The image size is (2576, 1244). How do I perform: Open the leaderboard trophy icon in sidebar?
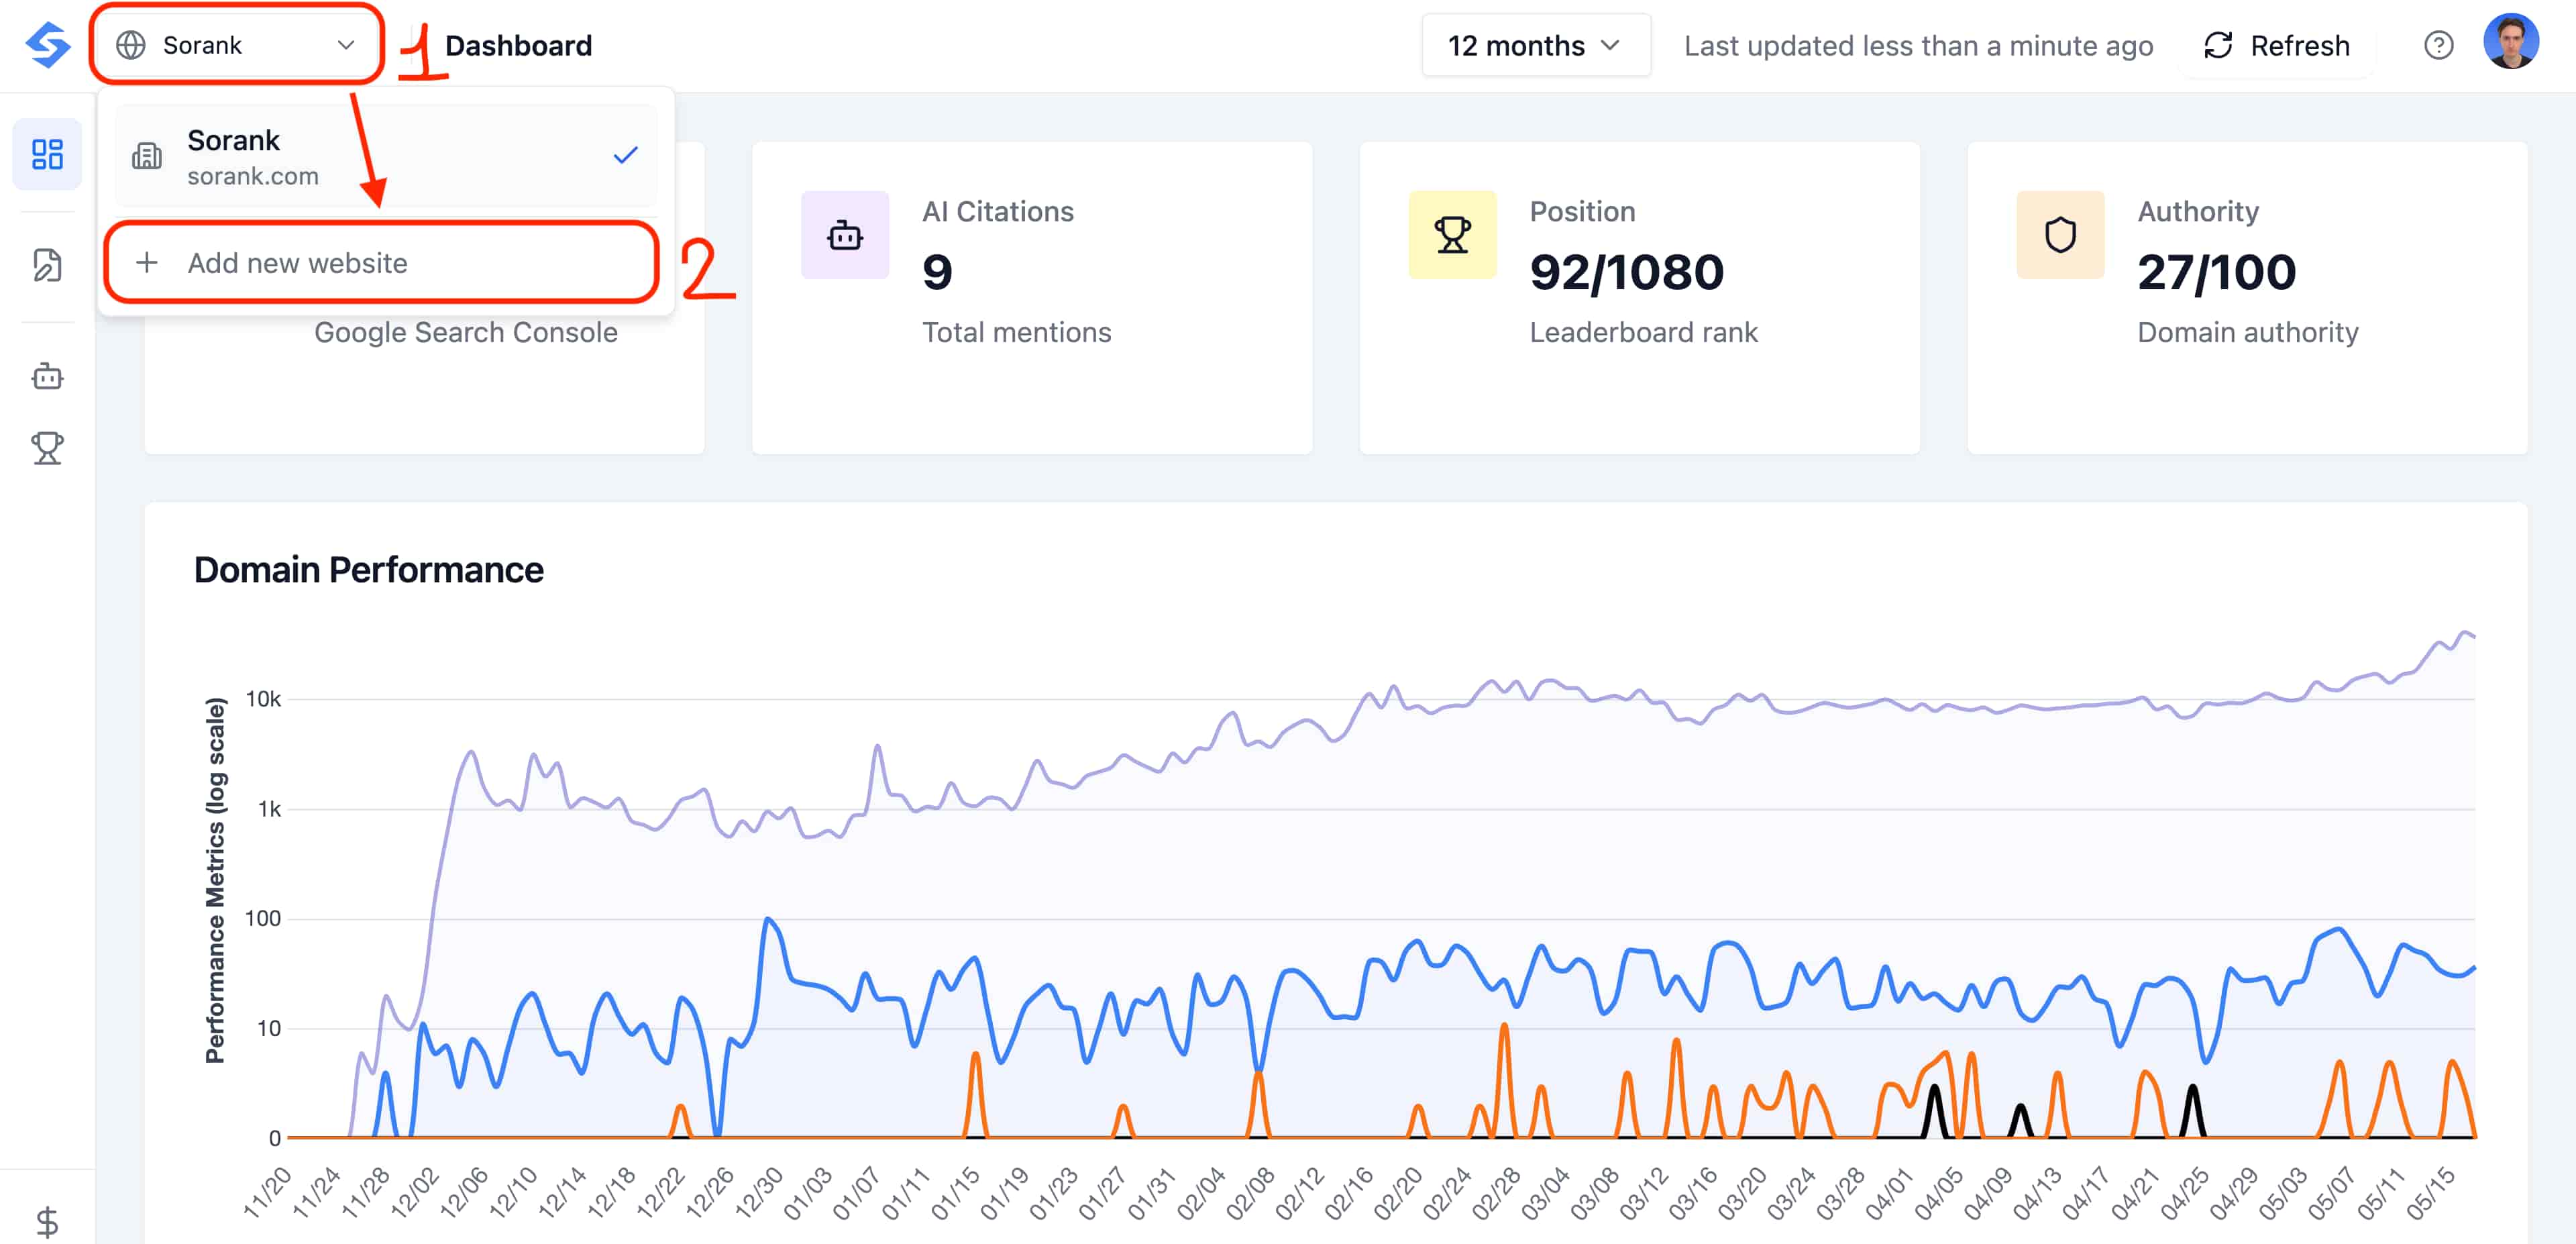pyautogui.click(x=47, y=448)
